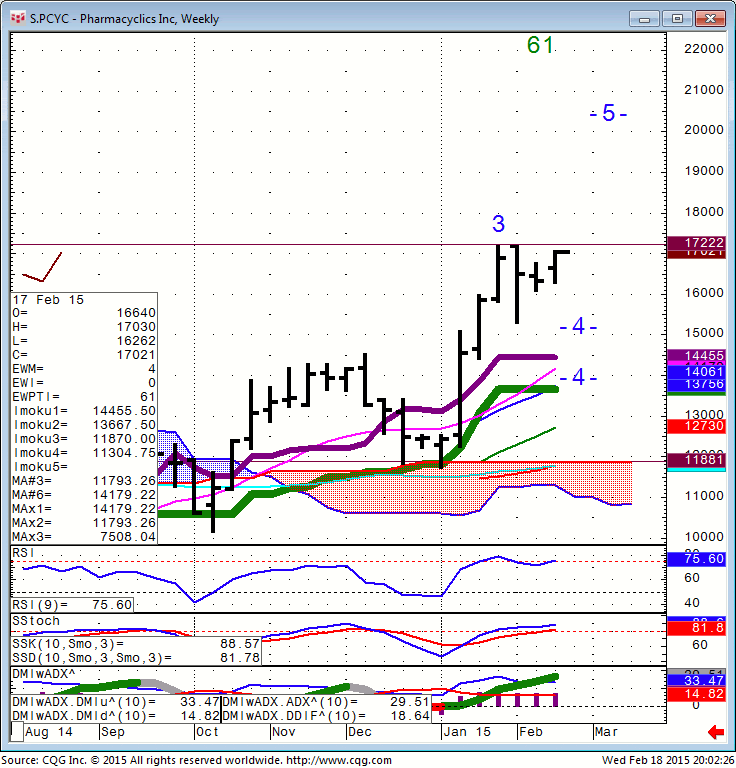Click the CQG chart icon in the title bar

(x=18, y=19)
